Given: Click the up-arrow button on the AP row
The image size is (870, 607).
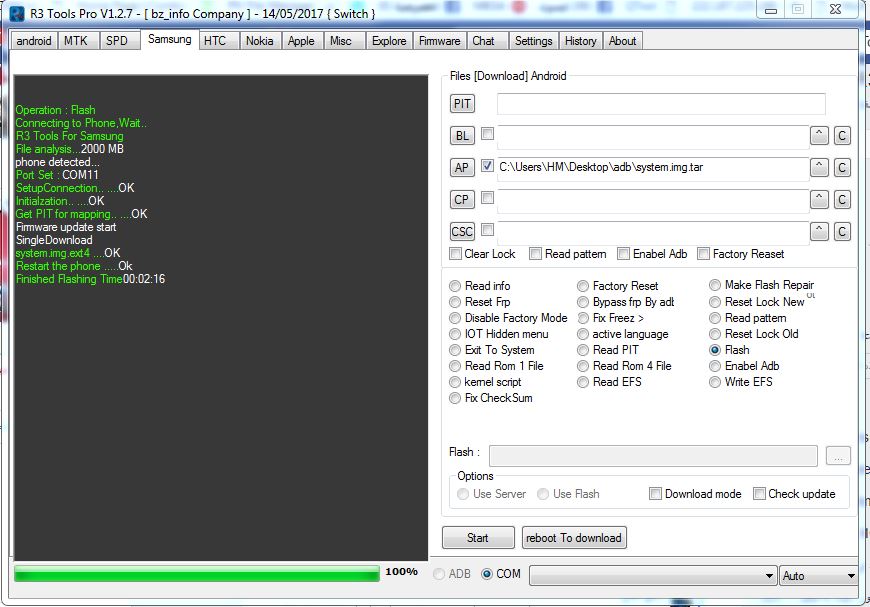Looking at the screenshot, I should 819,168.
